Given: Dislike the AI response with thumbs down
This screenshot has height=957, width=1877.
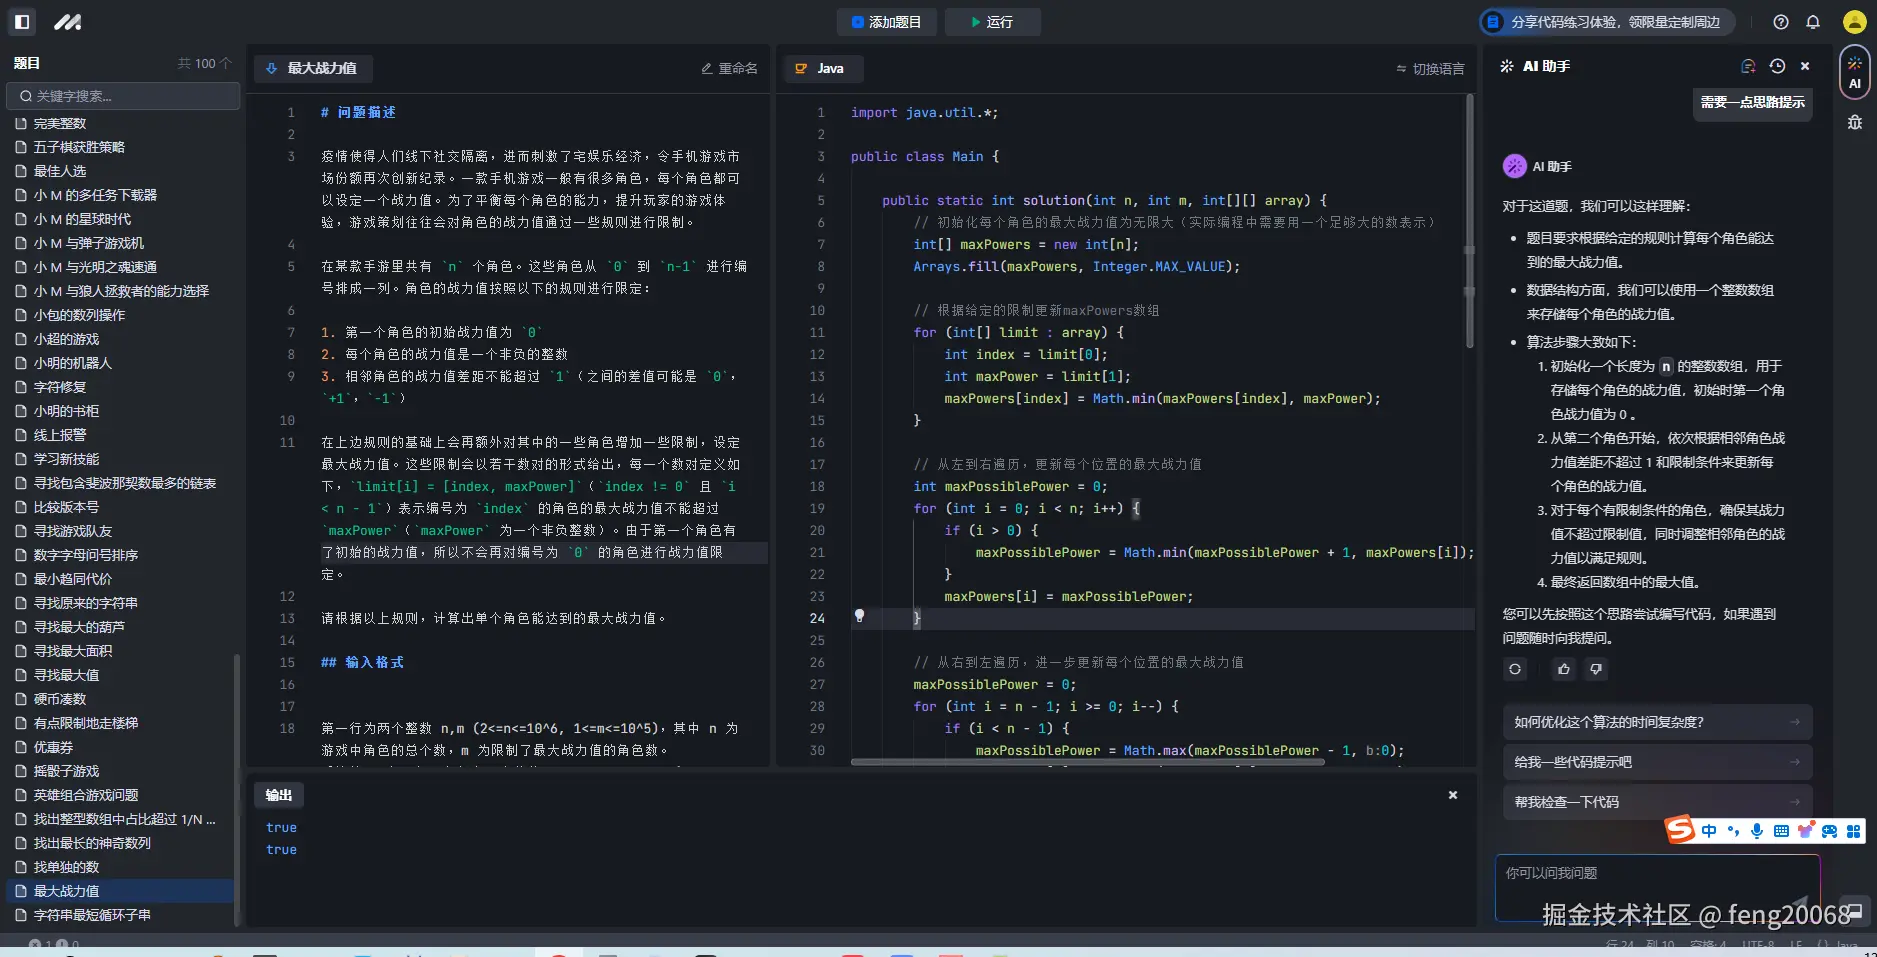Looking at the screenshot, I should (x=1597, y=669).
